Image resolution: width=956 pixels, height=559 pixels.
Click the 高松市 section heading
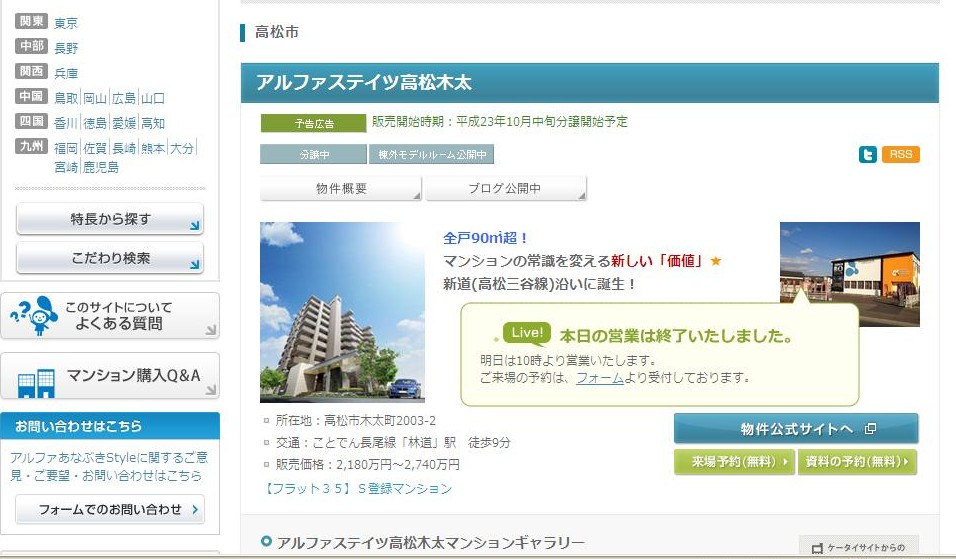[x=277, y=32]
